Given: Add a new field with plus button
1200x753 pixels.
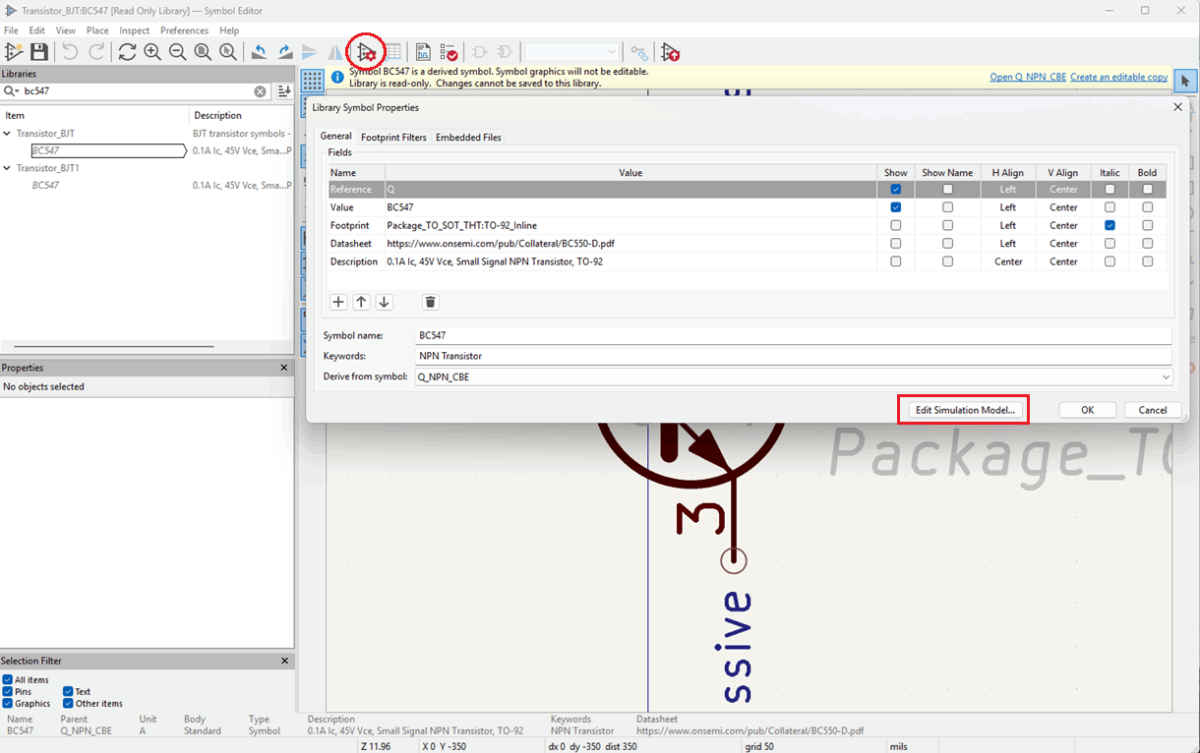Looking at the screenshot, I should click(338, 302).
